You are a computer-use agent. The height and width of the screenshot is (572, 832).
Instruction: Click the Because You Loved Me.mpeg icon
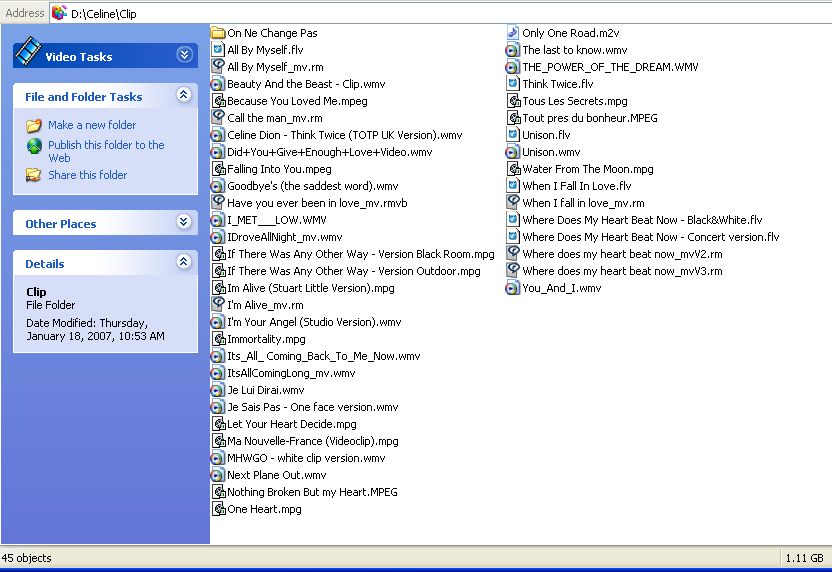point(218,101)
